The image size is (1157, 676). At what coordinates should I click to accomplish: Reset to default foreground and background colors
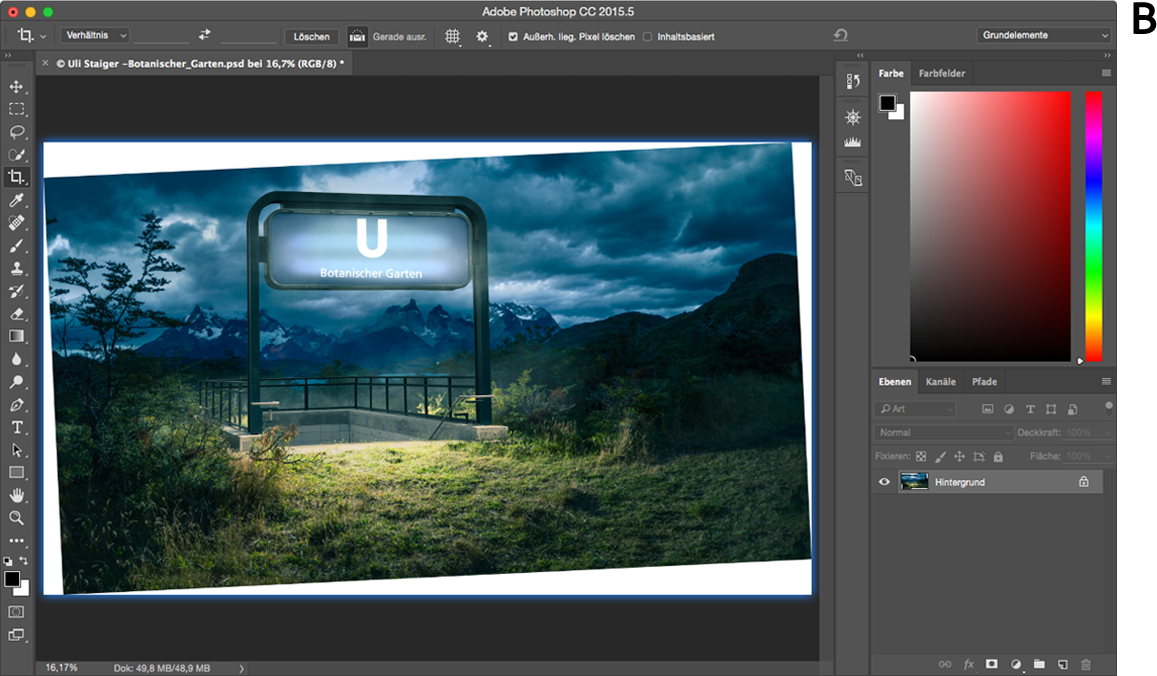8,561
